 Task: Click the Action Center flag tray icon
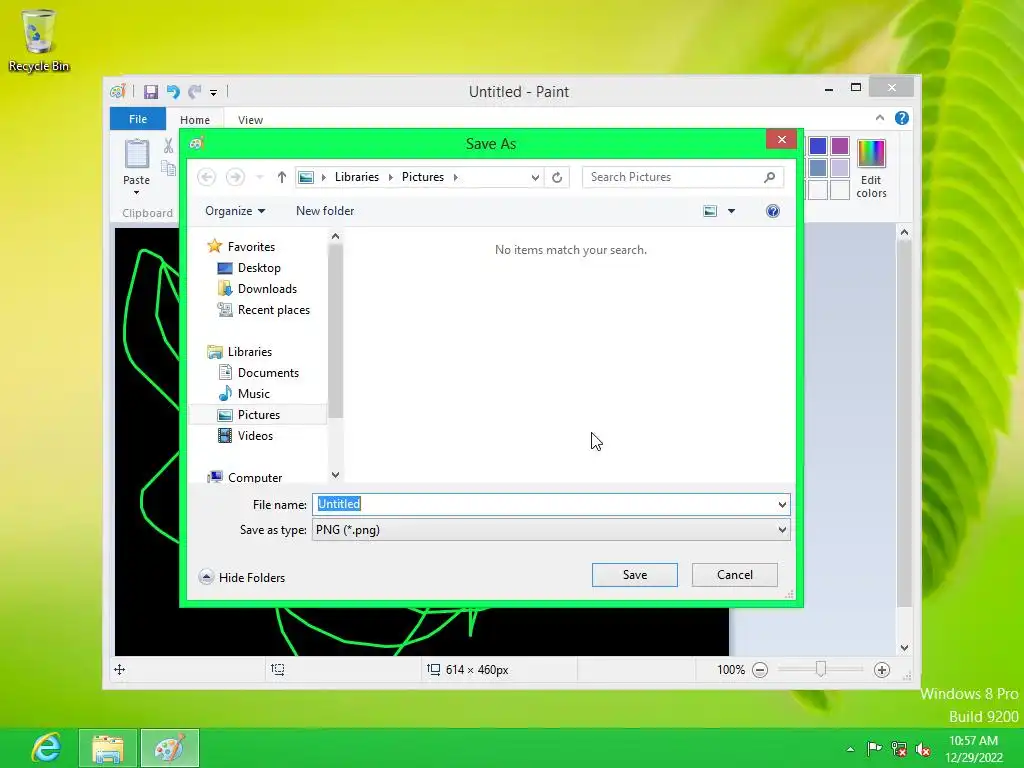pos(874,748)
